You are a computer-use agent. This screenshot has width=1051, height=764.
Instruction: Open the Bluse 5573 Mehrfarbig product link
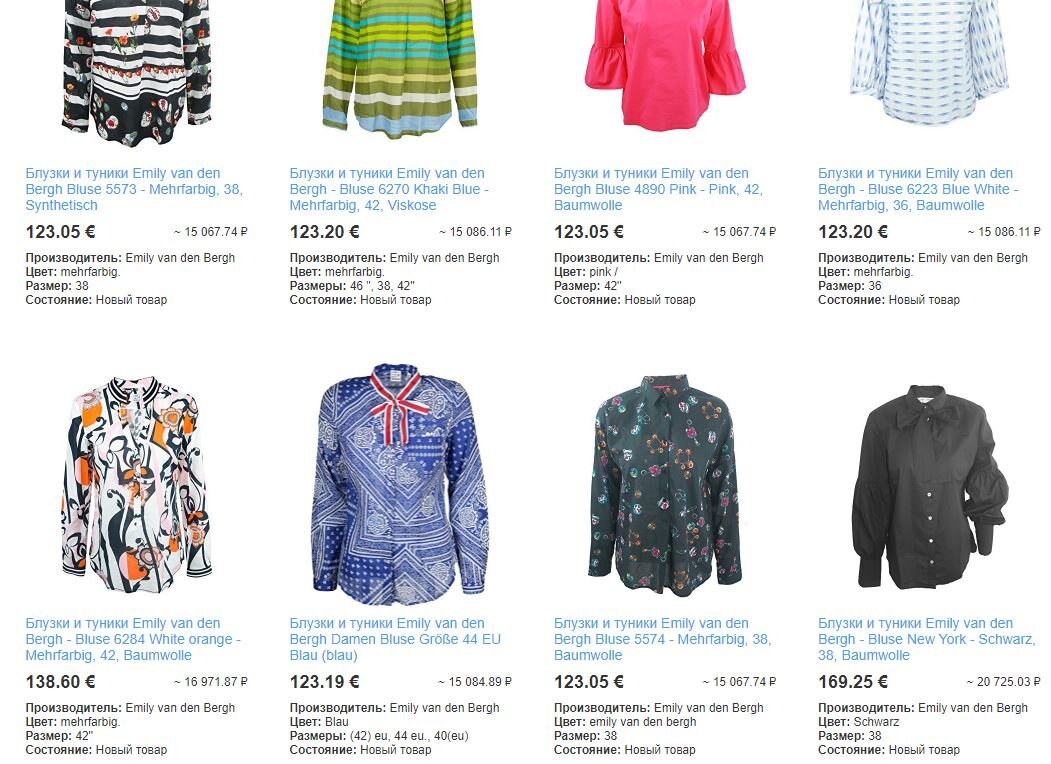pyautogui.click(x=134, y=189)
